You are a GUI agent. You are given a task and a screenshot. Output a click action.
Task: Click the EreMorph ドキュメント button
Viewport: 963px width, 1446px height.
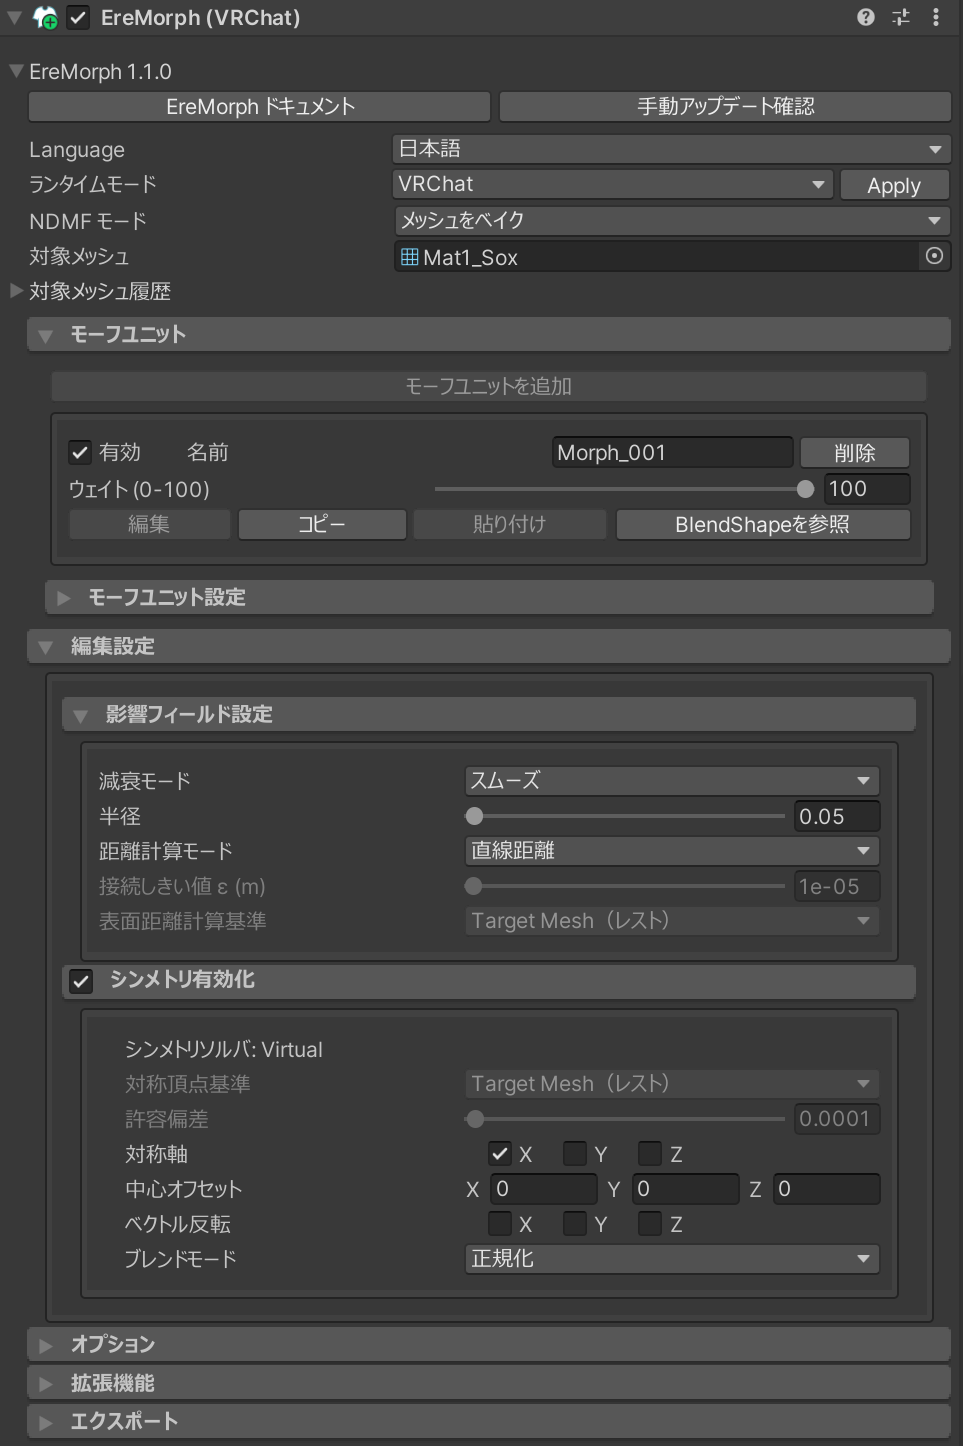coord(260,106)
